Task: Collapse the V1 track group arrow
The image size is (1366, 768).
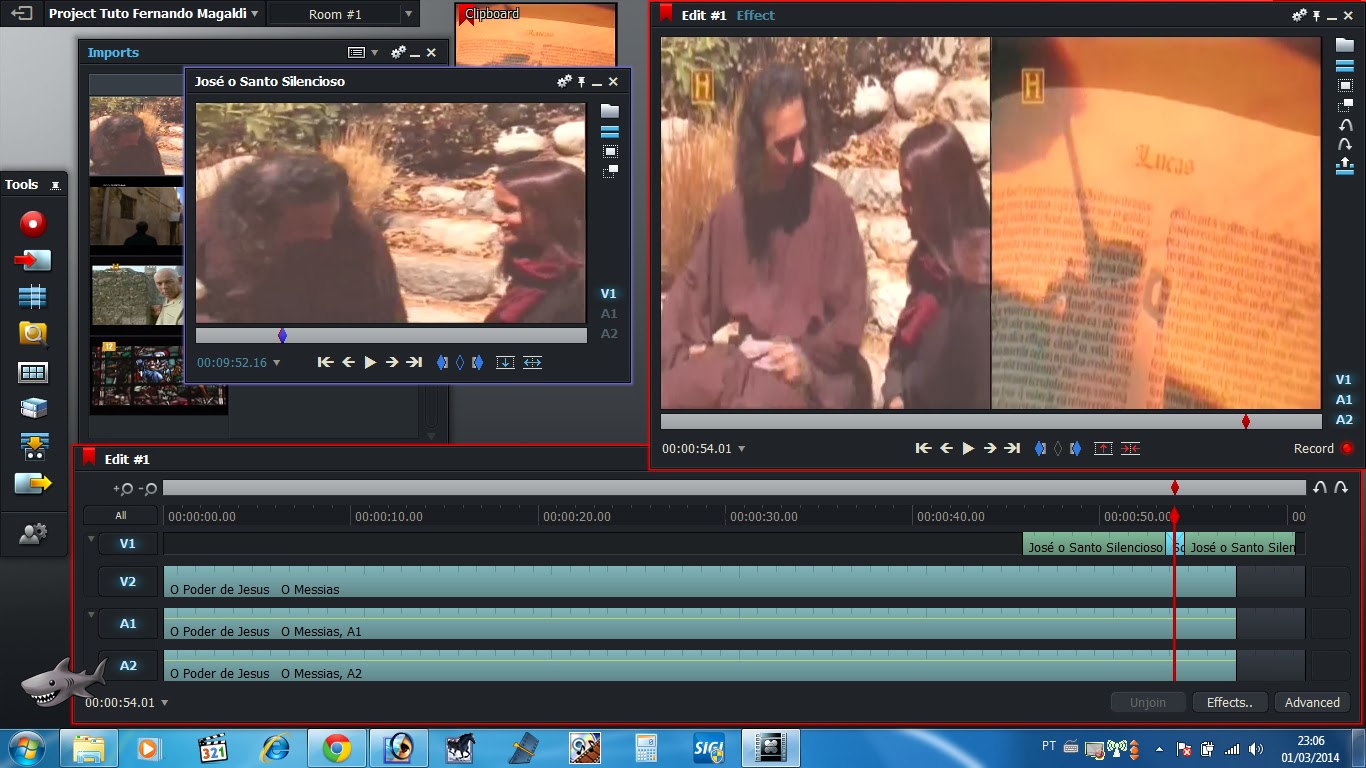Action: point(91,539)
